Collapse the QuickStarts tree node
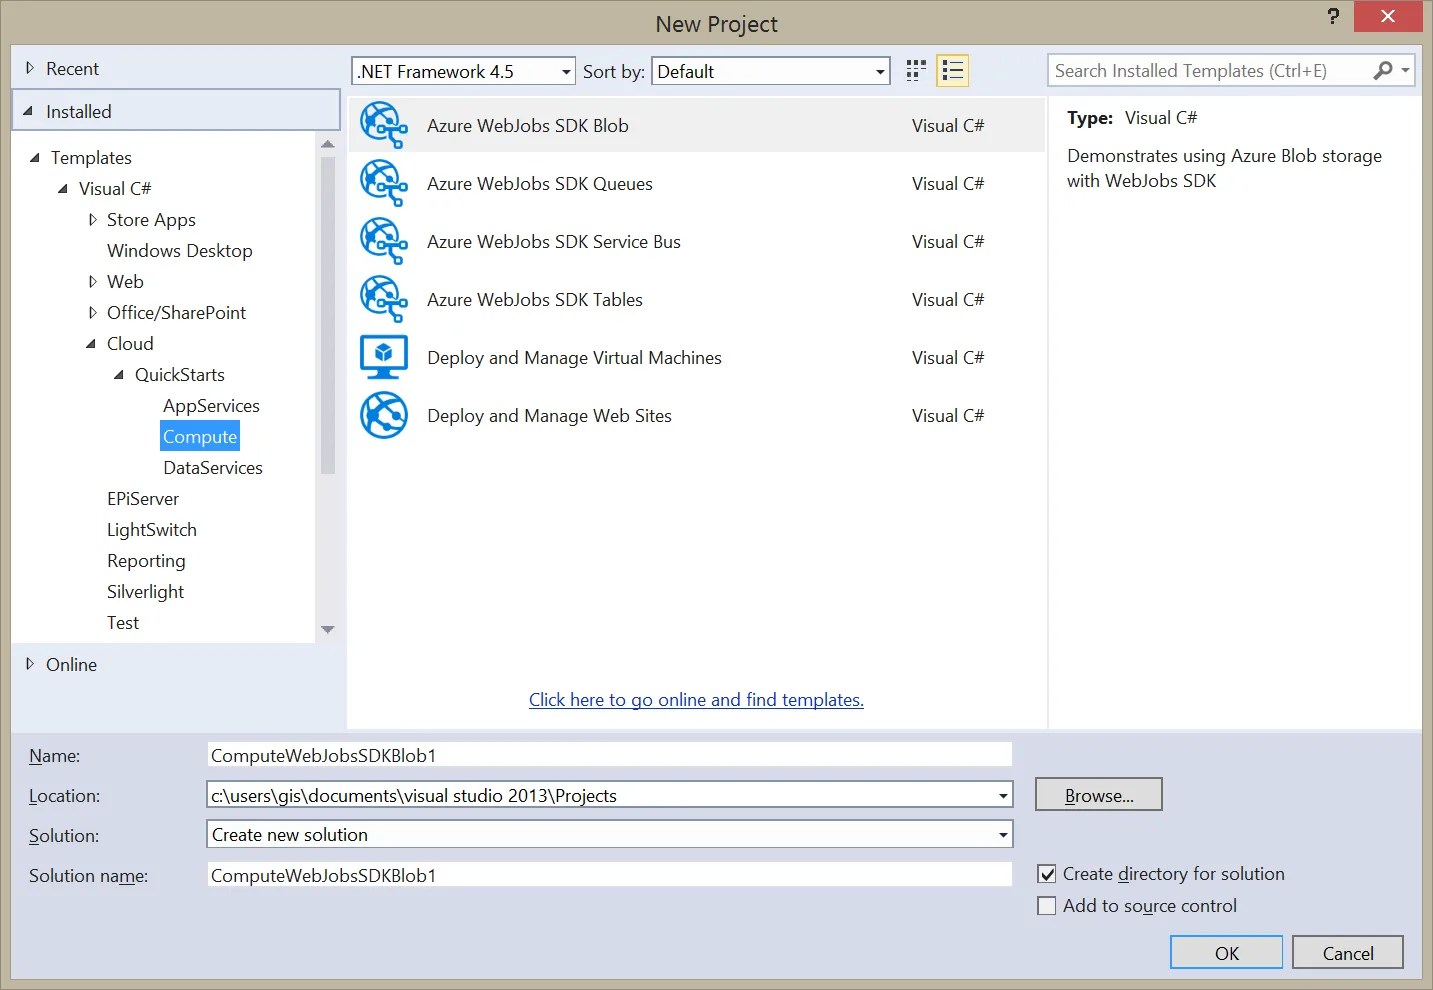Screen dimensions: 1433x990 tap(119, 375)
